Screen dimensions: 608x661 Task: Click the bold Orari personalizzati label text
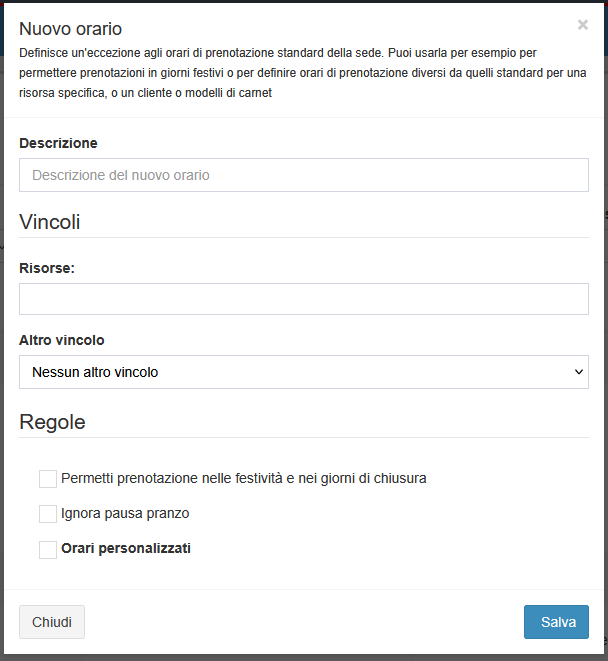(126, 548)
